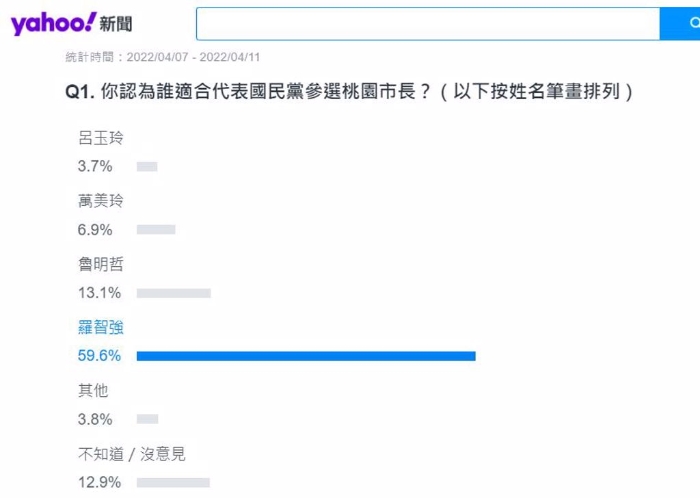Click the 12.9% gray result bar
Image resolution: width=700 pixels, height=498 pixels.
tap(173, 482)
